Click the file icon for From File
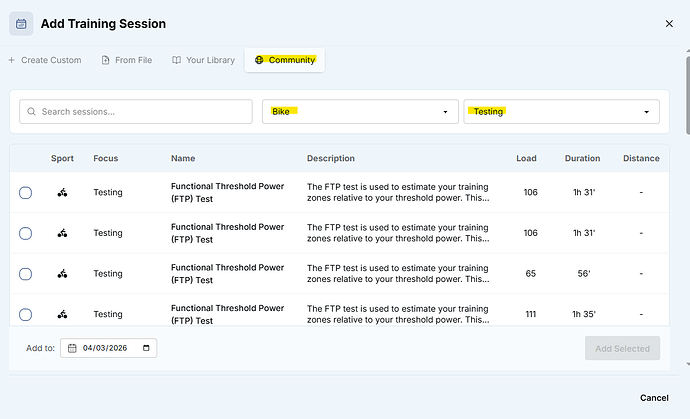 (x=105, y=60)
